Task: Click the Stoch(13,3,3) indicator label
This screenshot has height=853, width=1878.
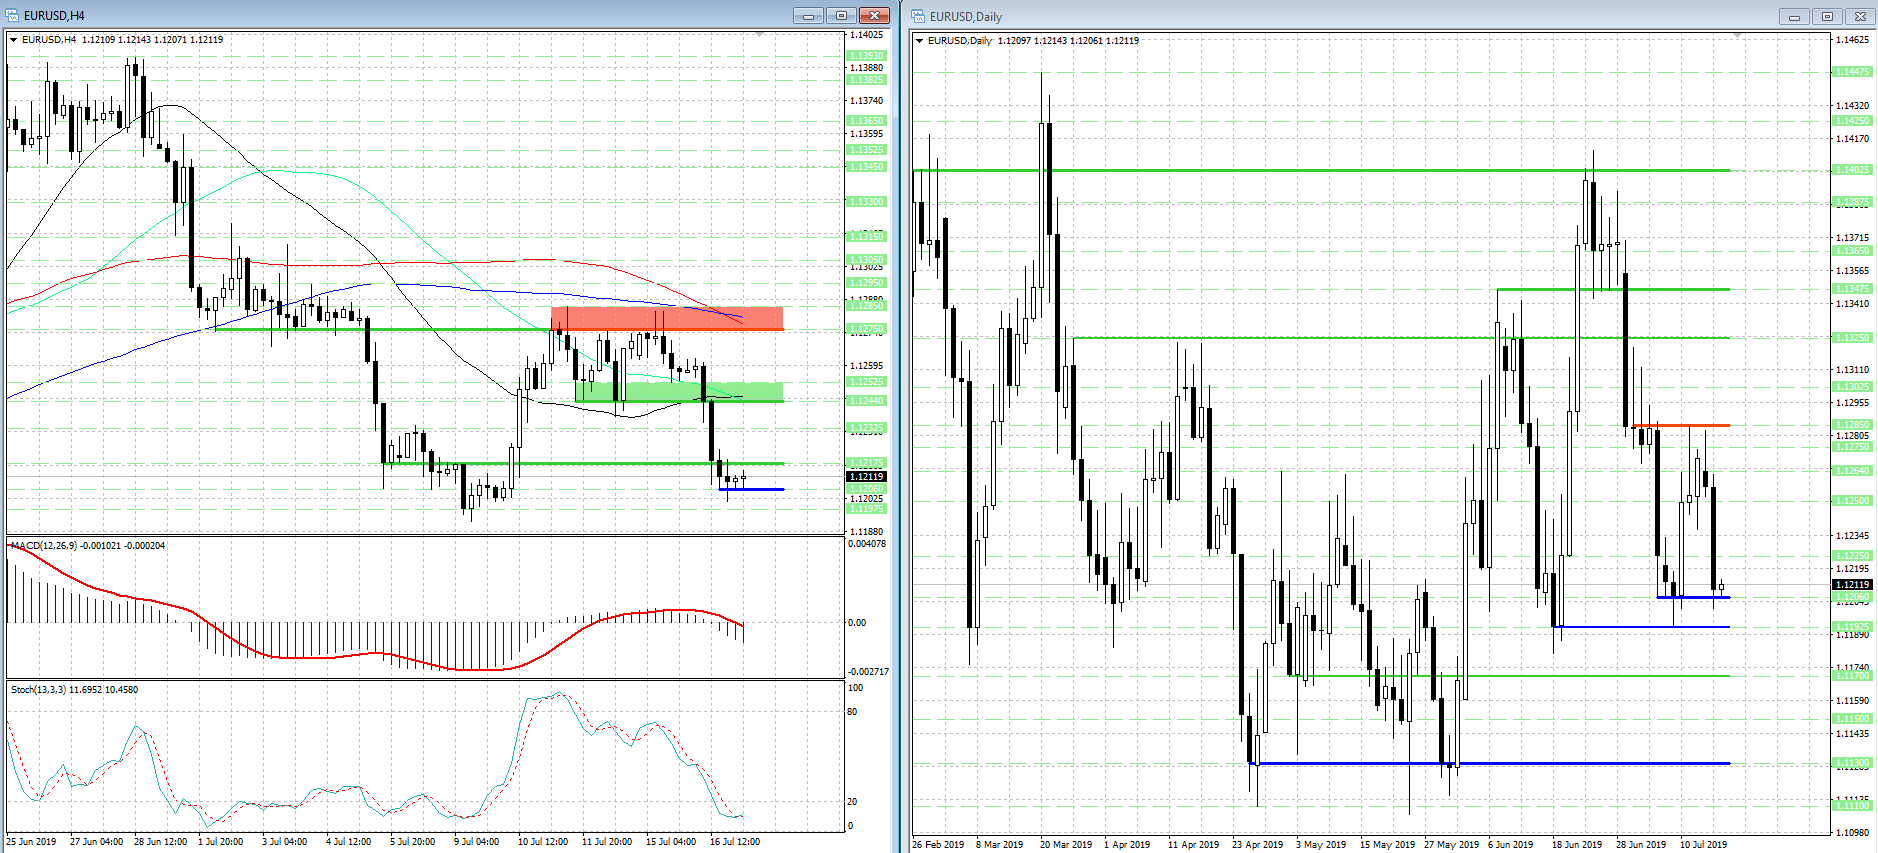Action: pyautogui.click(x=74, y=690)
